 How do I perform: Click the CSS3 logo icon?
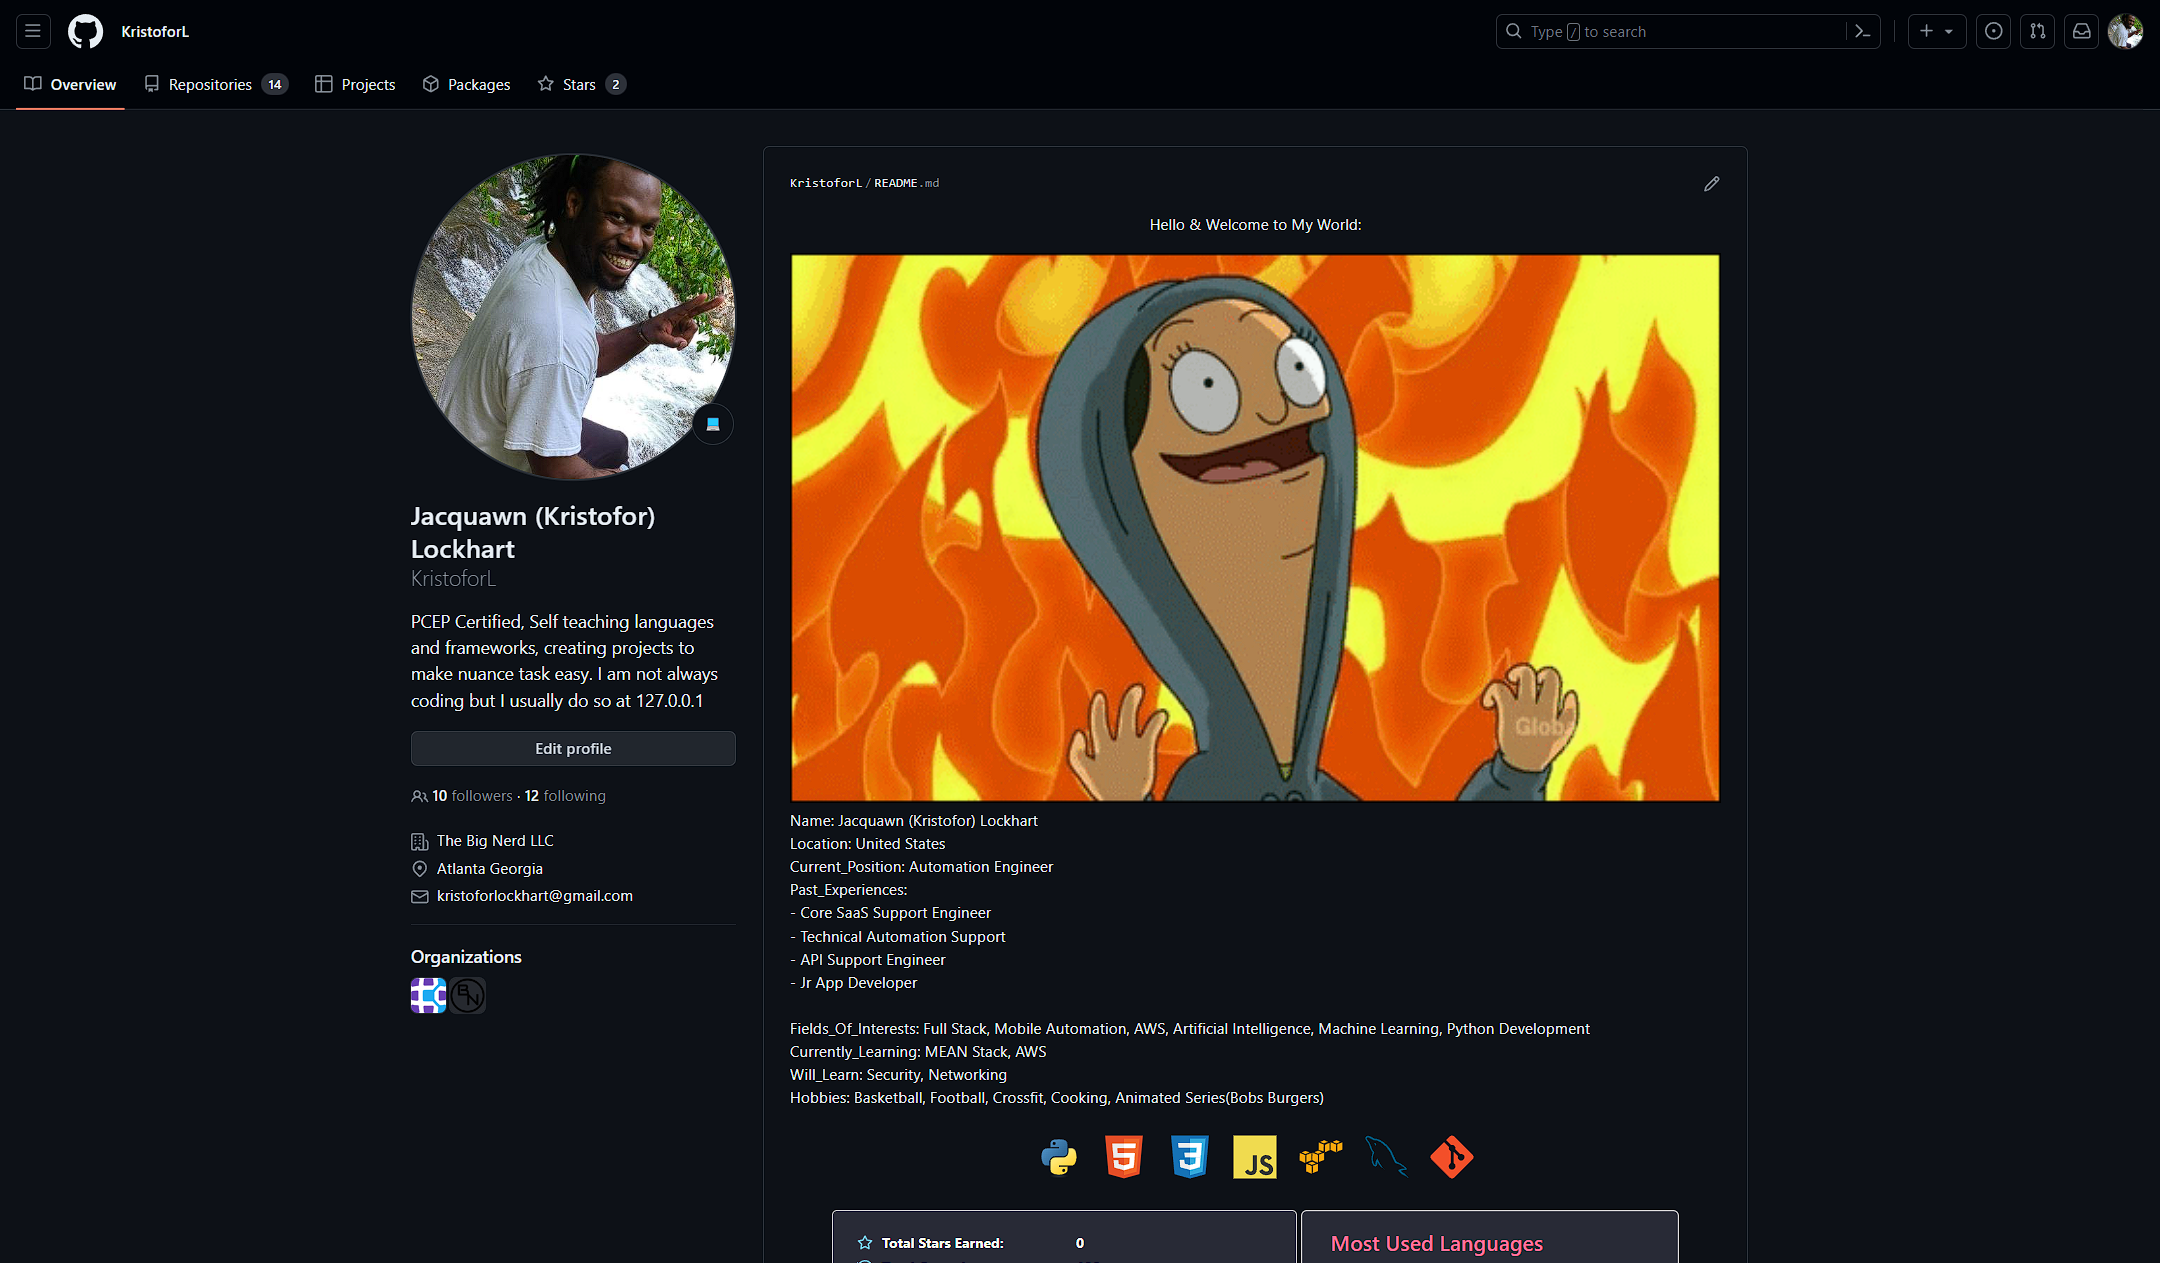1190,1157
